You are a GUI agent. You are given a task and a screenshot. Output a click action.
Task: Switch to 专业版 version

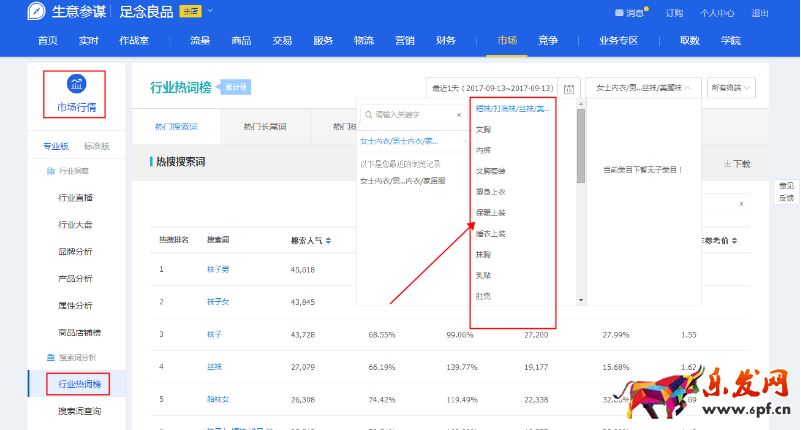point(55,146)
